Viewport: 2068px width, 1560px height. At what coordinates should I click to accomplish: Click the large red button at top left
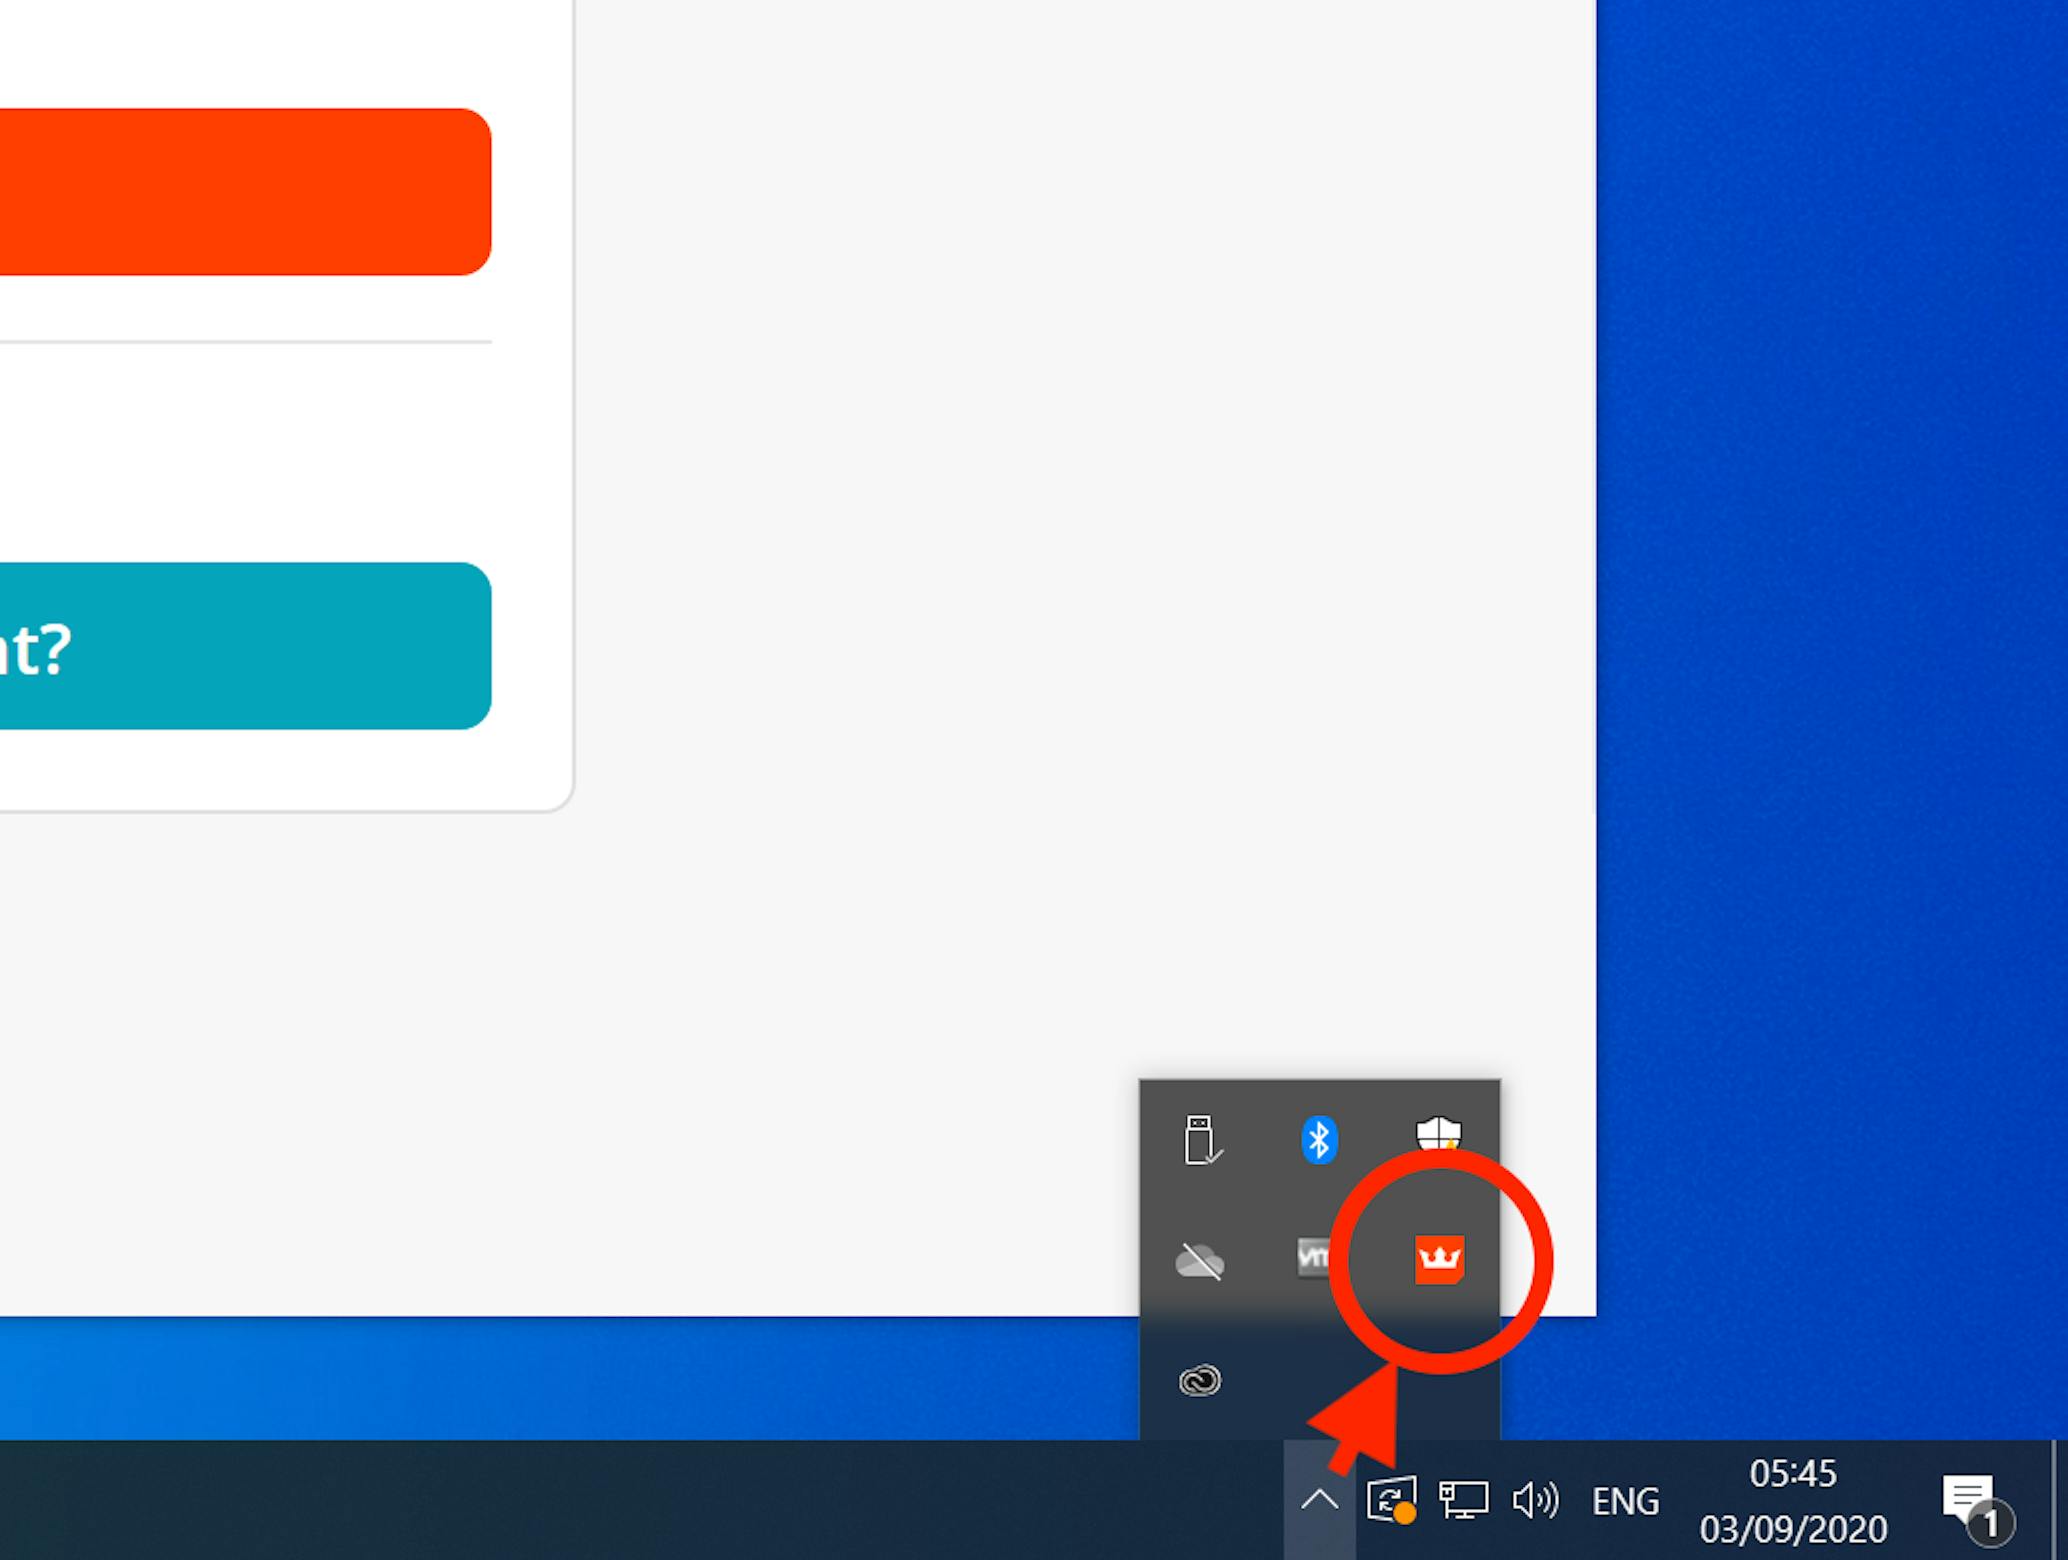pyautogui.click(x=240, y=188)
